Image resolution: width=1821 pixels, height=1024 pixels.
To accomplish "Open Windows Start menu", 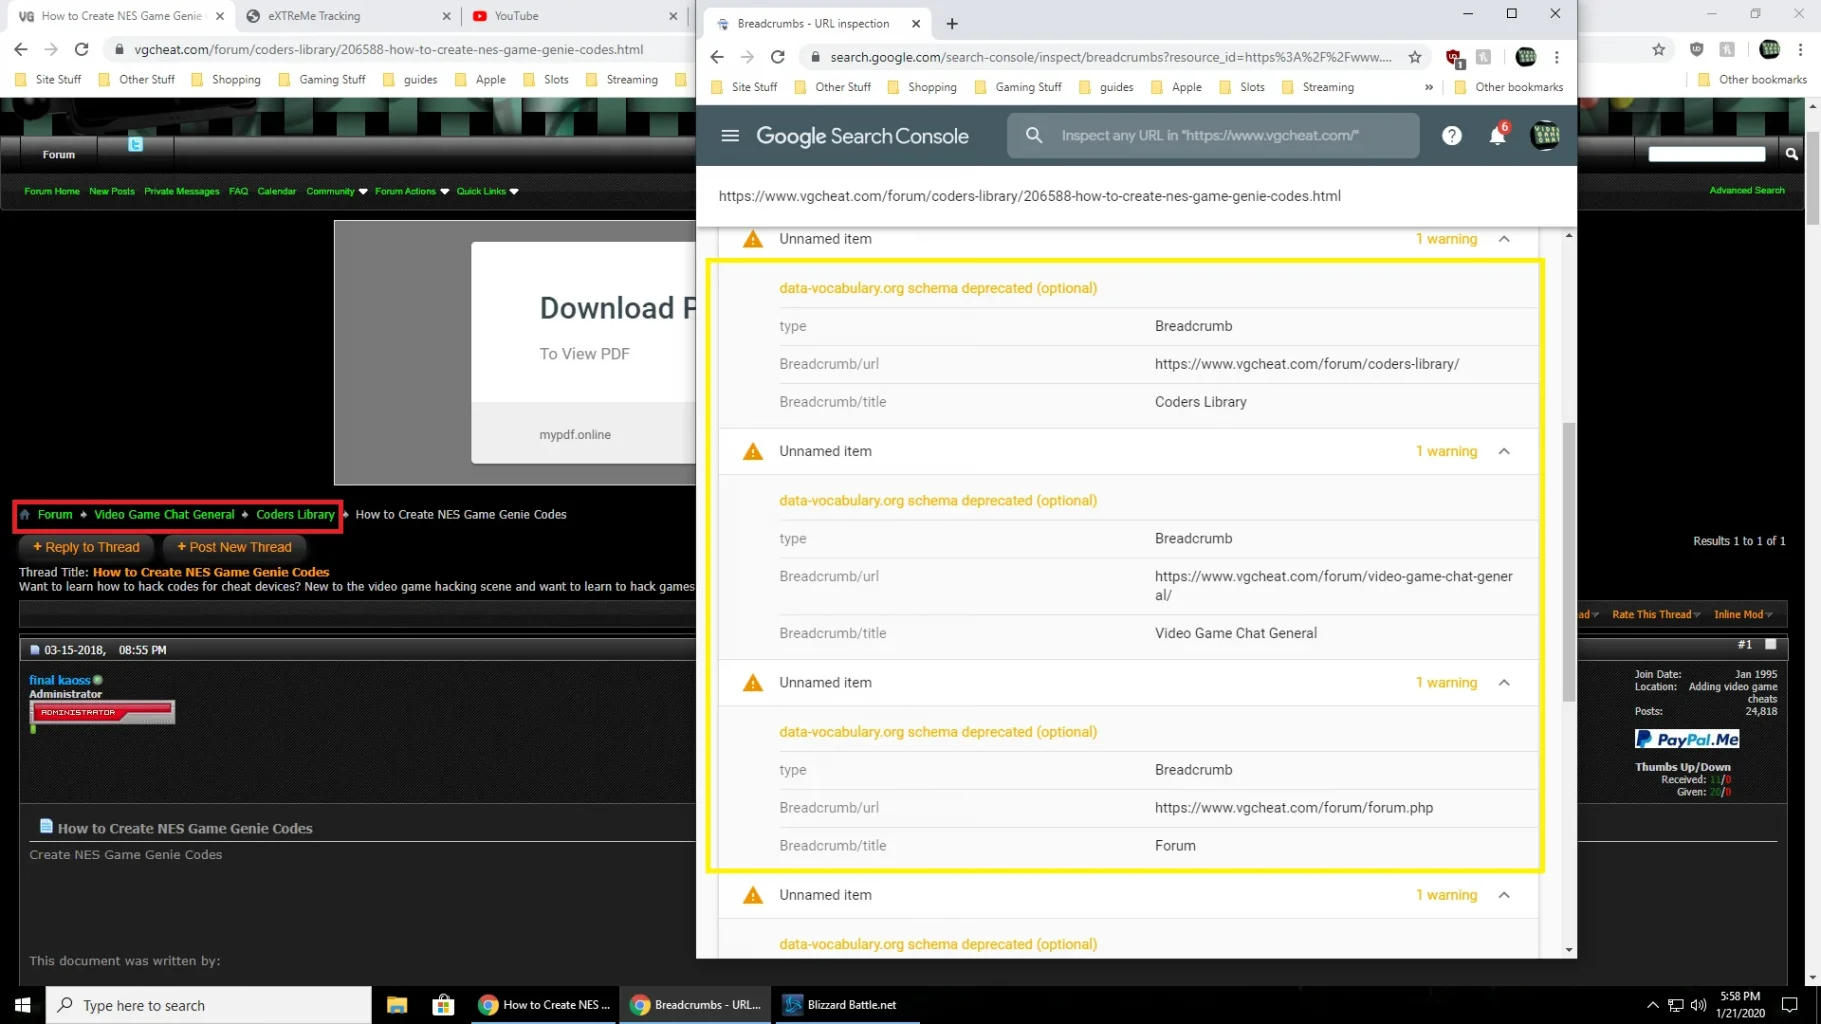I will click(x=22, y=1005).
